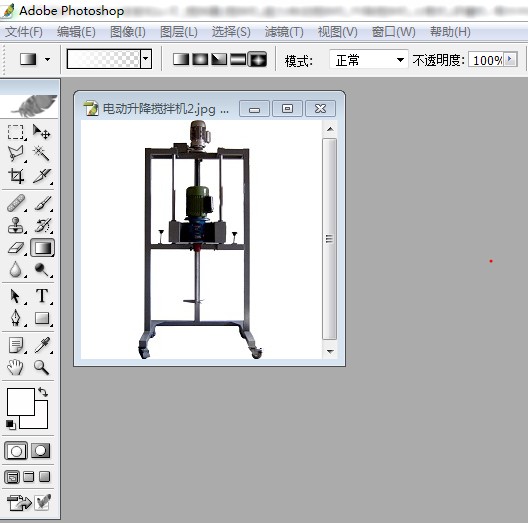The width and height of the screenshot is (528, 523).
Task: Reset default foreground and background colors
Action: (11, 425)
